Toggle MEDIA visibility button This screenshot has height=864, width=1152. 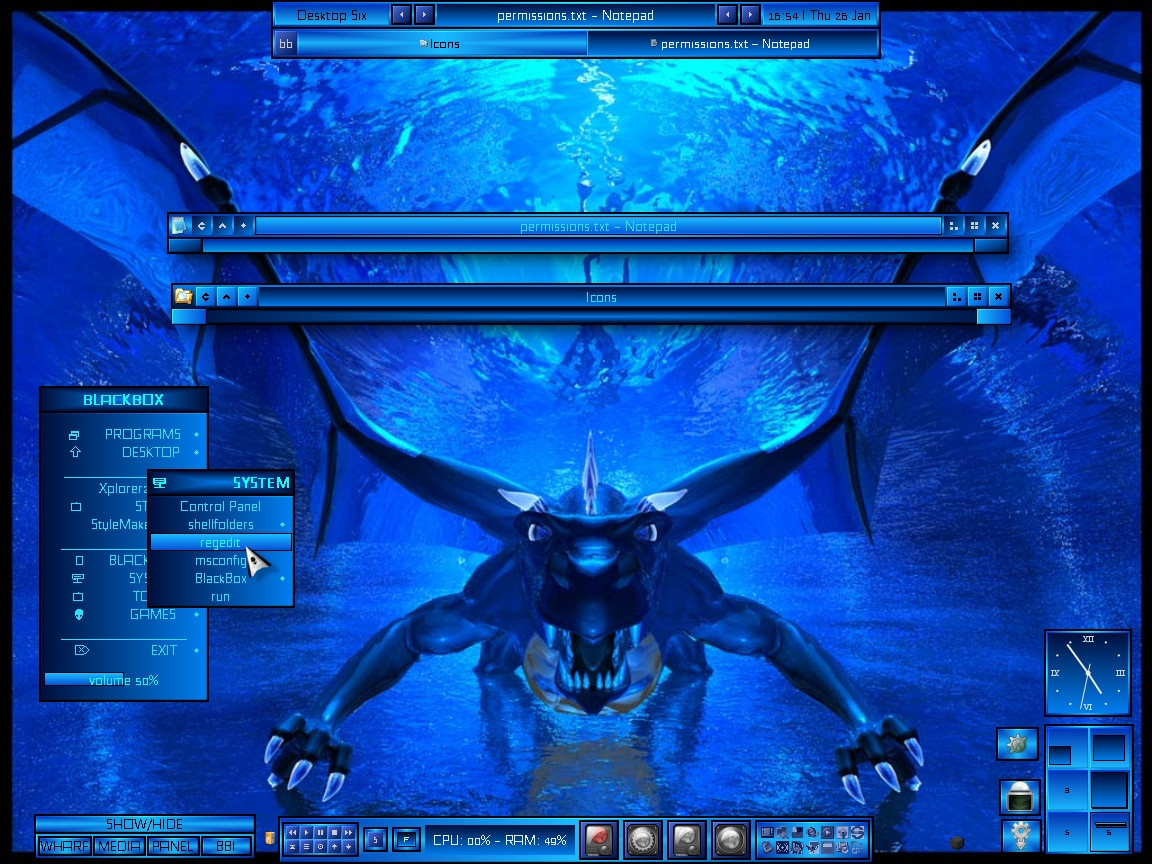119,846
